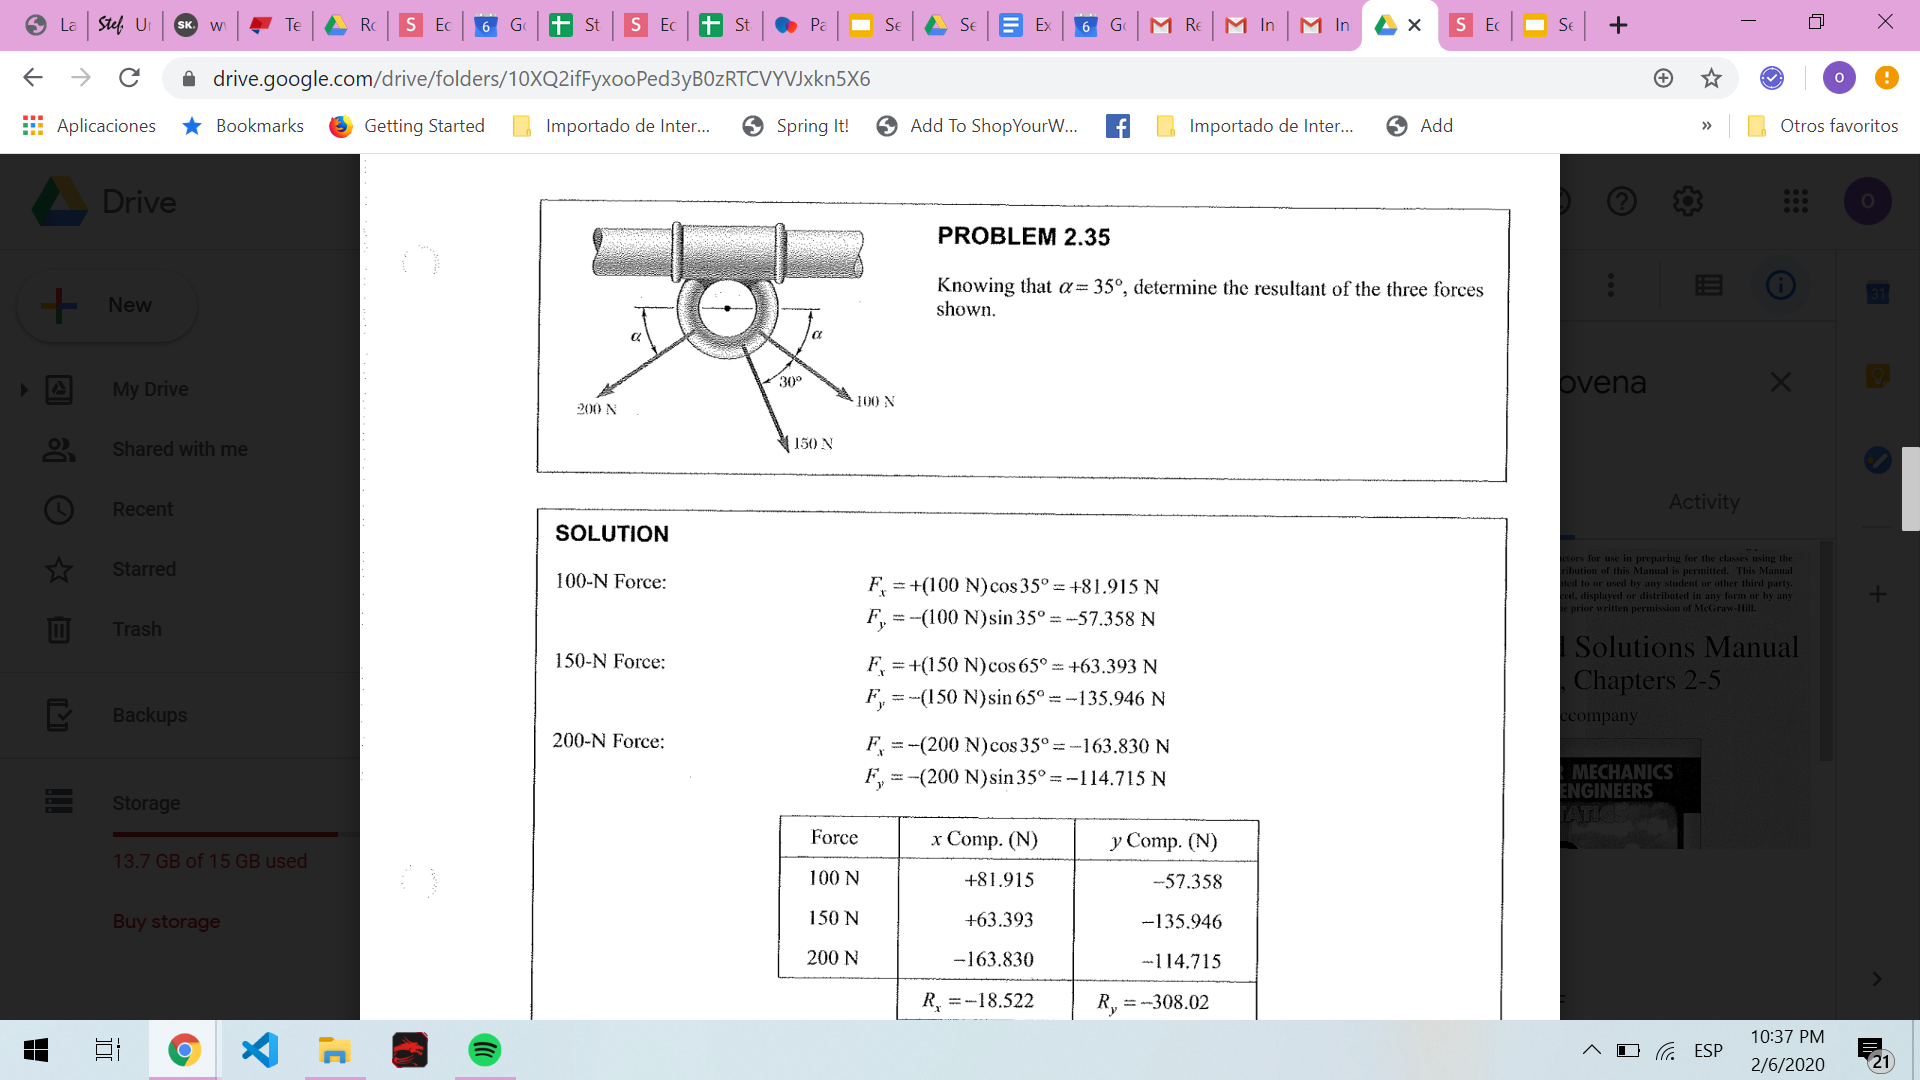Close the details panel with X
The image size is (1920, 1080).
1780,382
